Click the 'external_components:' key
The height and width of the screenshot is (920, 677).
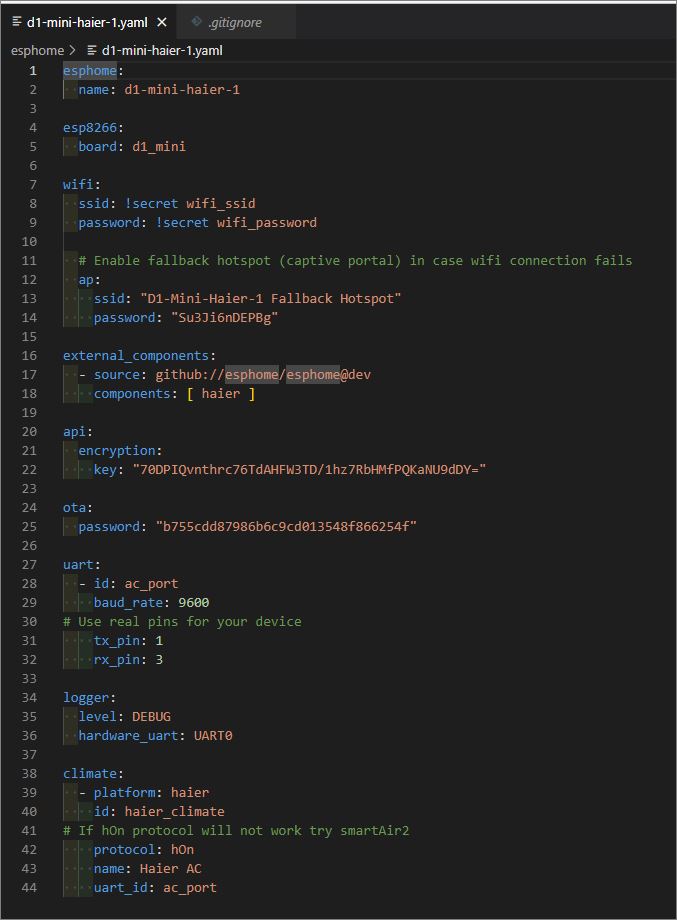click(139, 355)
